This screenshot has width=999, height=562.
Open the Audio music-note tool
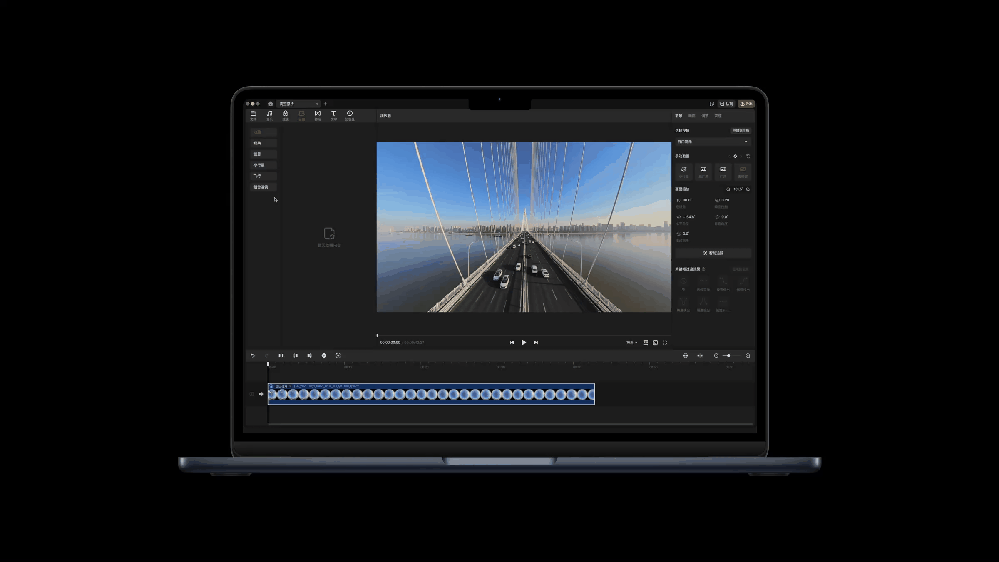[x=269, y=115]
